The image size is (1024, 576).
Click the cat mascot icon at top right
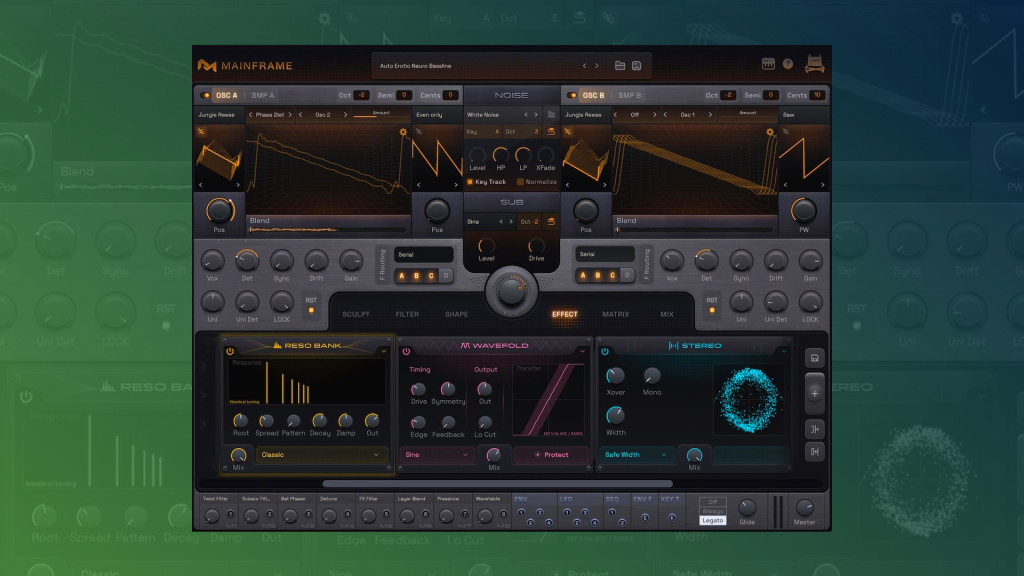(814, 63)
